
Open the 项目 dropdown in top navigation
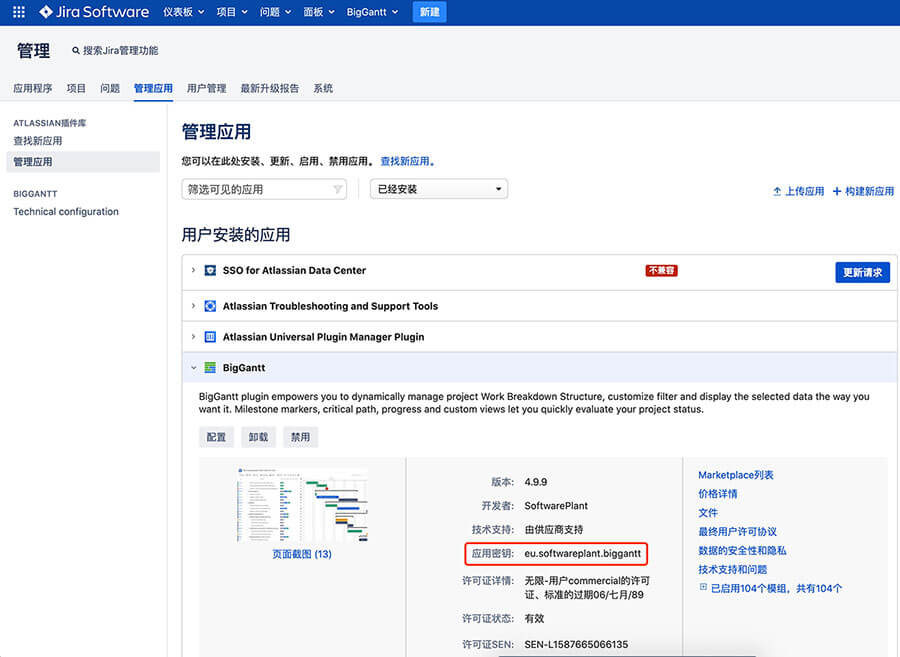232,11
